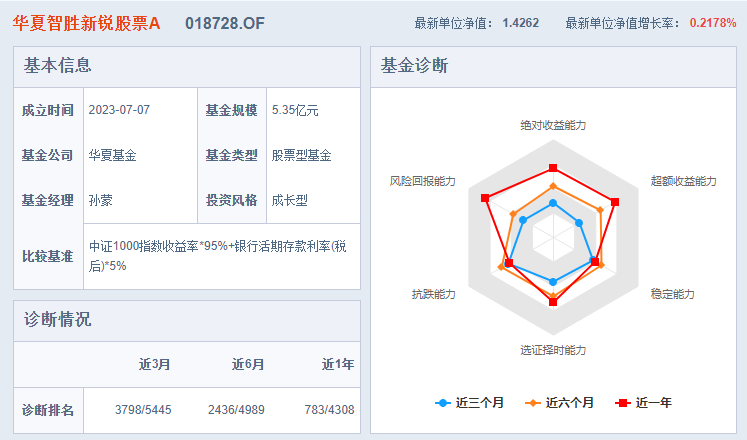Click the 近6月 ranking value 2436/4989

click(x=235, y=410)
